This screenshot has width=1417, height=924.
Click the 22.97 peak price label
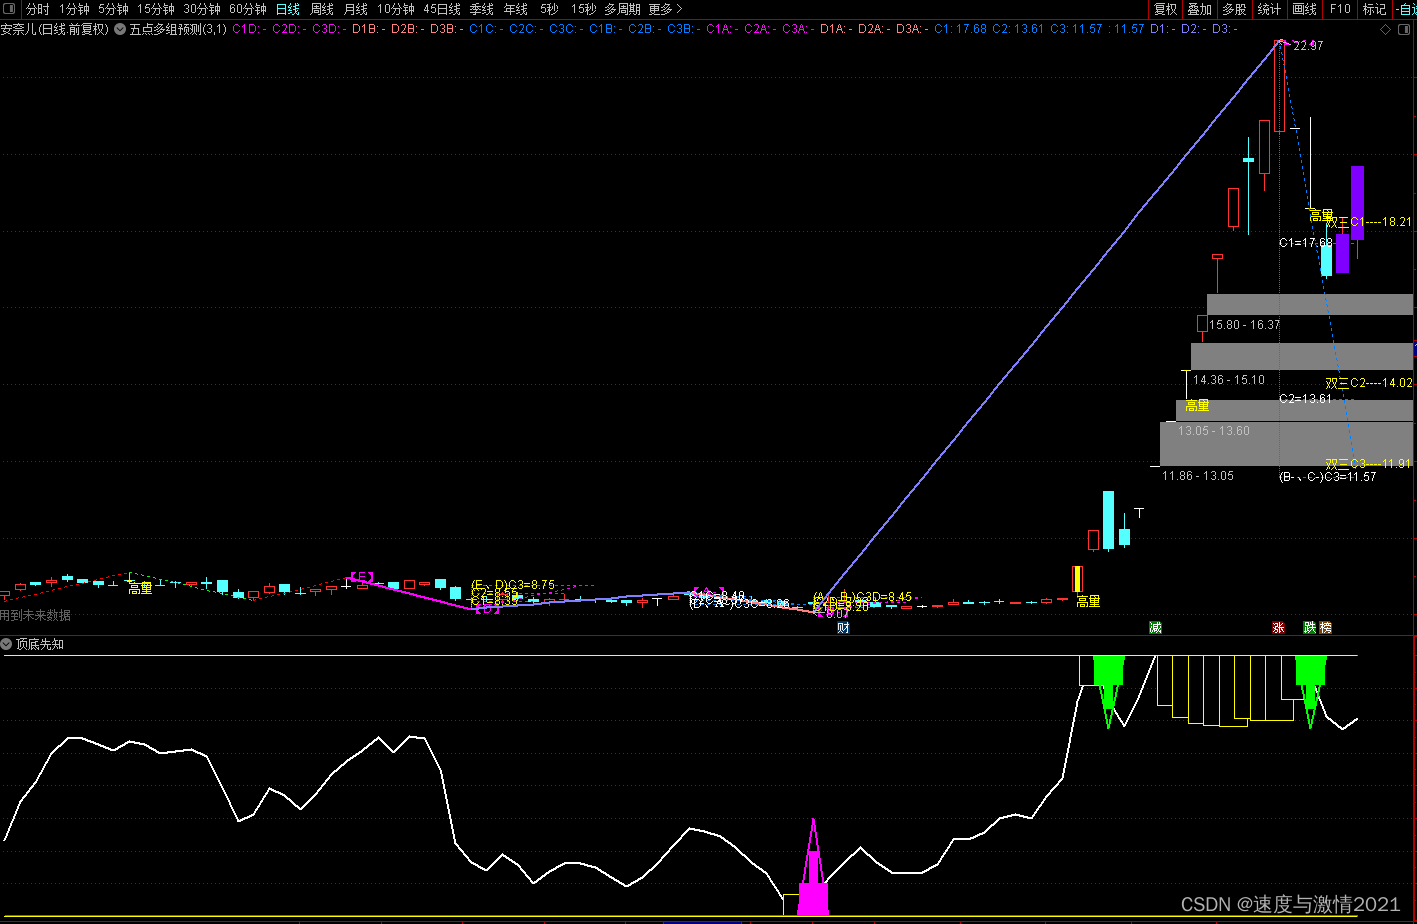pyautogui.click(x=1308, y=46)
